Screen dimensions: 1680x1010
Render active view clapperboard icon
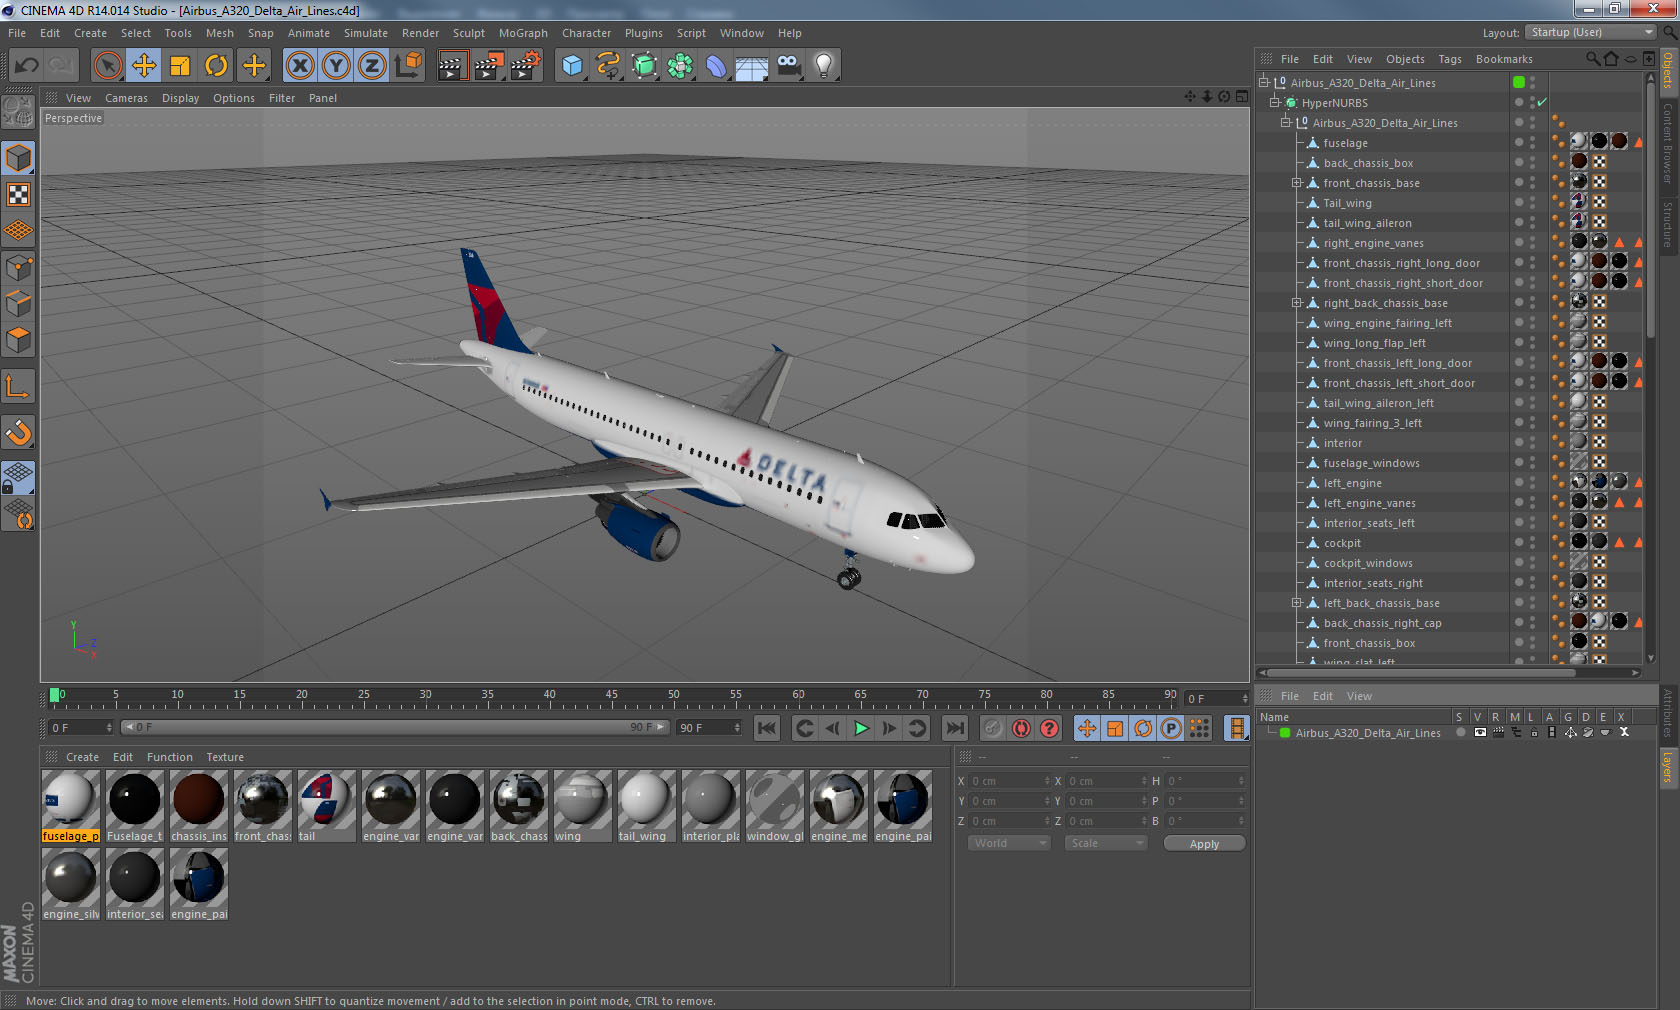[x=452, y=66]
